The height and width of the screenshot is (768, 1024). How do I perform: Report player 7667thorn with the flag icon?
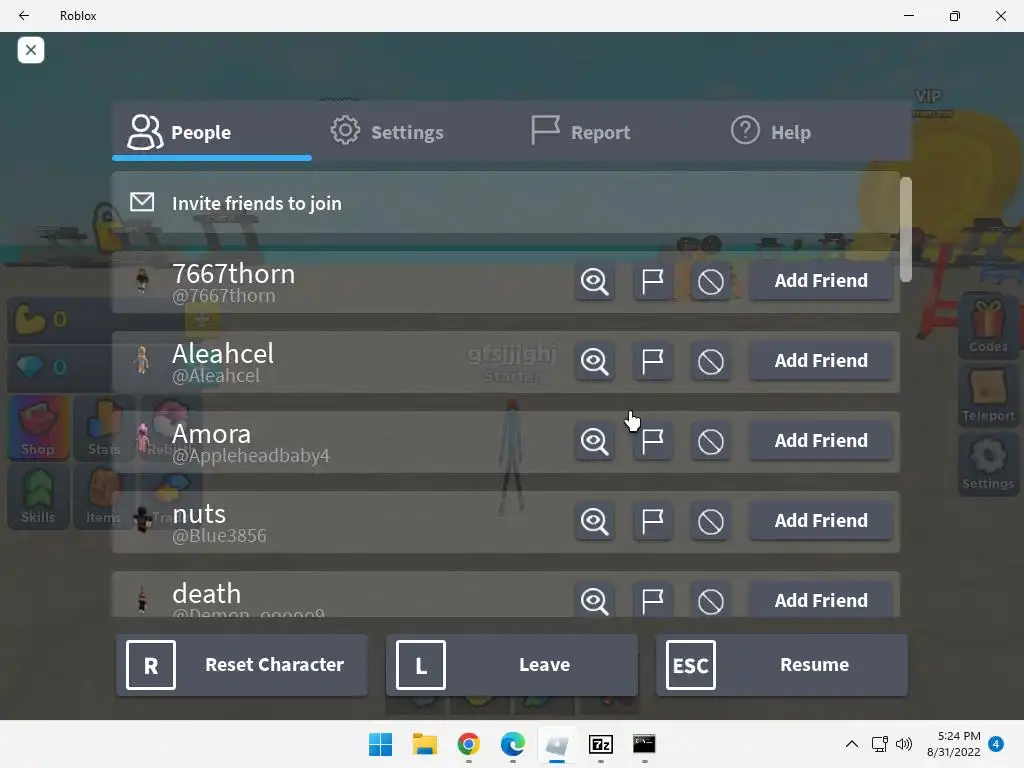point(652,281)
